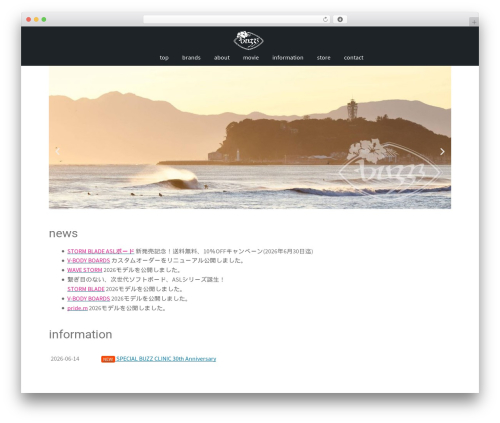Open V-BODY BOARDS custom order link
Screen dimensions: 500x423
[x=89, y=261]
